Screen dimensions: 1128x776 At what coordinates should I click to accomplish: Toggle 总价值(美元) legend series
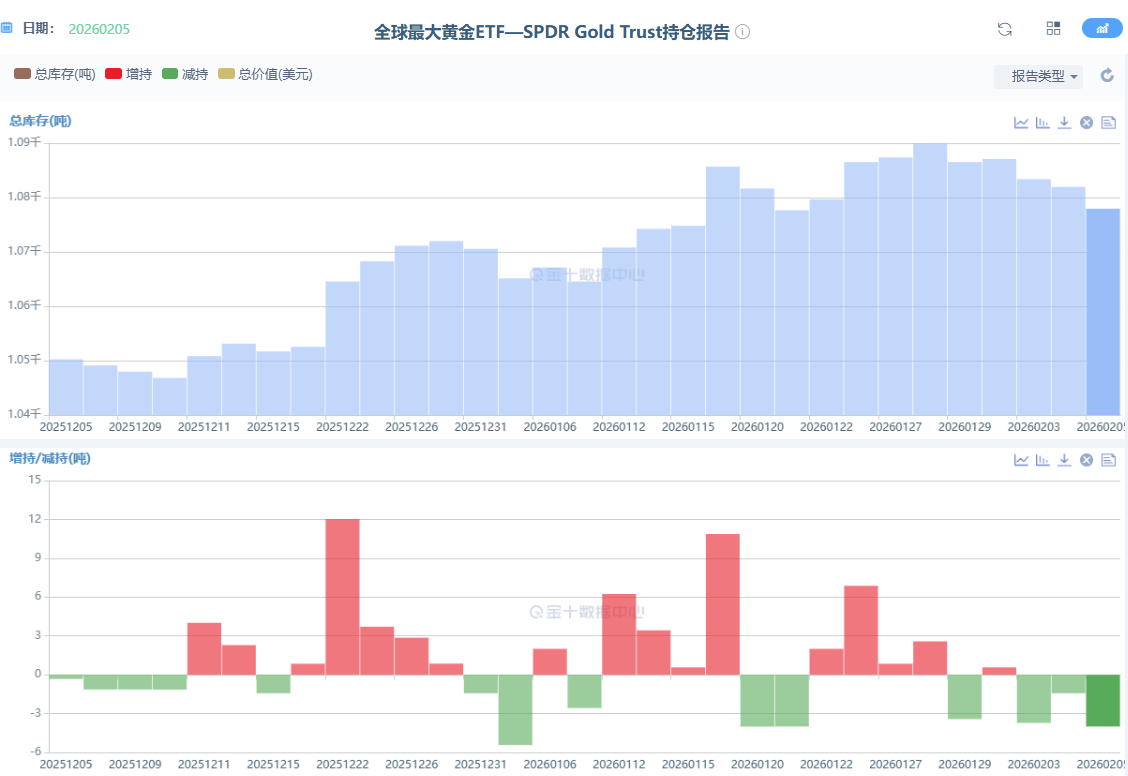[x=266, y=74]
